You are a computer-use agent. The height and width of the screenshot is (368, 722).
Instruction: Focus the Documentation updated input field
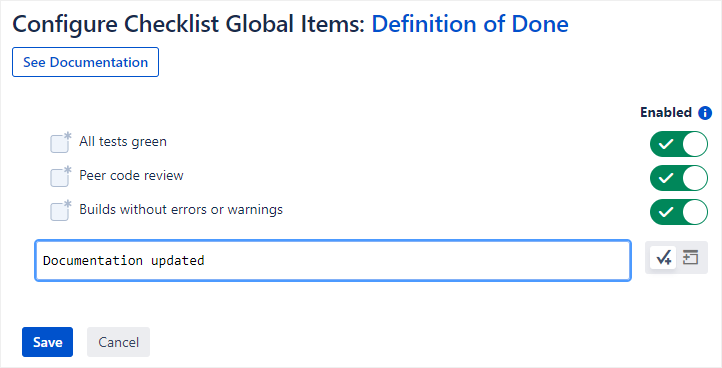(332, 260)
